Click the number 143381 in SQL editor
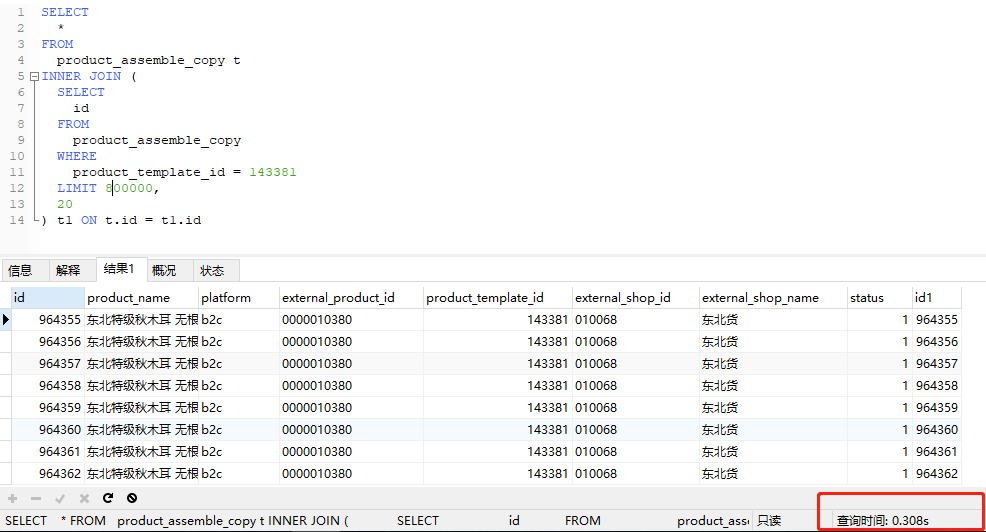The height and width of the screenshot is (532, 986). point(272,172)
